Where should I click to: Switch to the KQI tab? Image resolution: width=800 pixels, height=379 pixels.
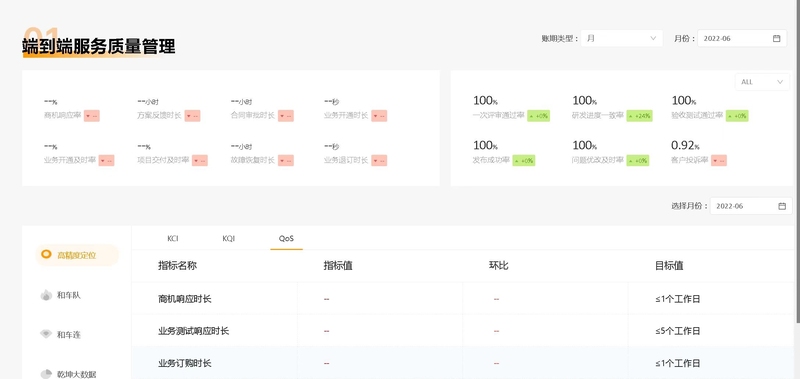pyautogui.click(x=229, y=238)
